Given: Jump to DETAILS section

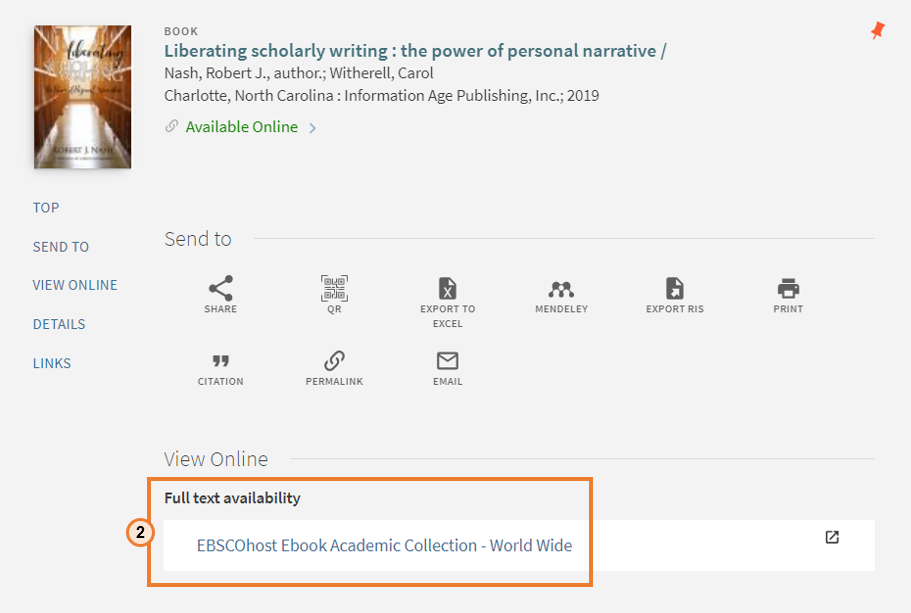Looking at the screenshot, I should click(x=59, y=324).
